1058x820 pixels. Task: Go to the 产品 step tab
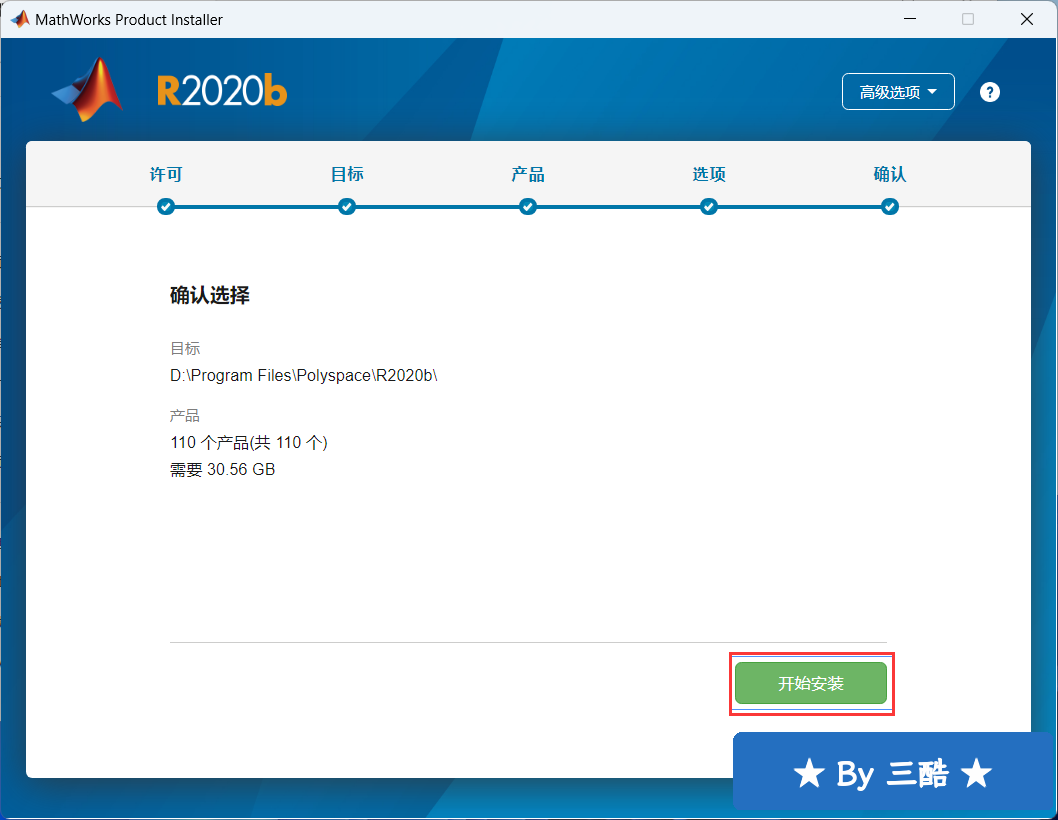click(x=528, y=174)
